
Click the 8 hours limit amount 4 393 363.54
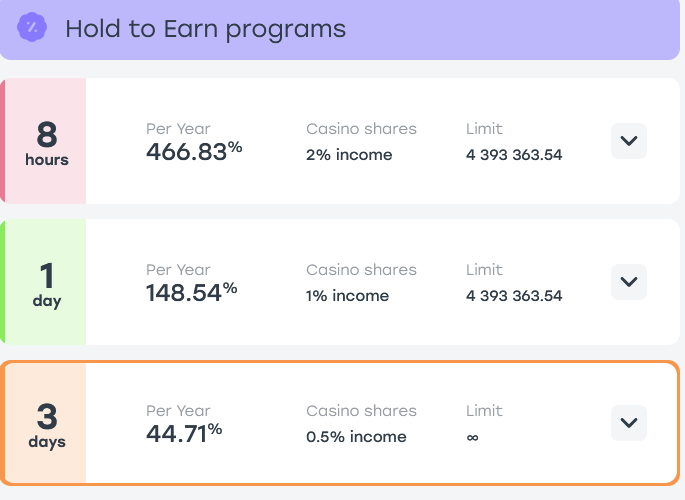pos(514,155)
